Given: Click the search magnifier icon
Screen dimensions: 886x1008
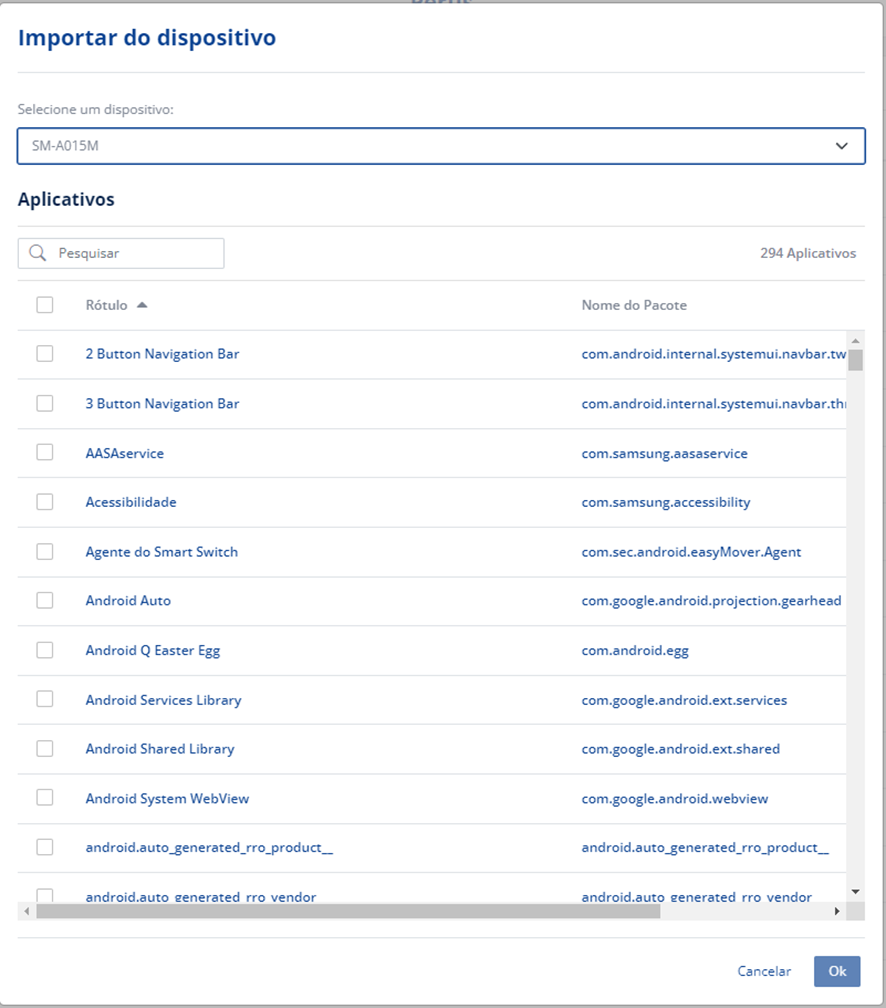Looking at the screenshot, I should pyautogui.click(x=38, y=253).
